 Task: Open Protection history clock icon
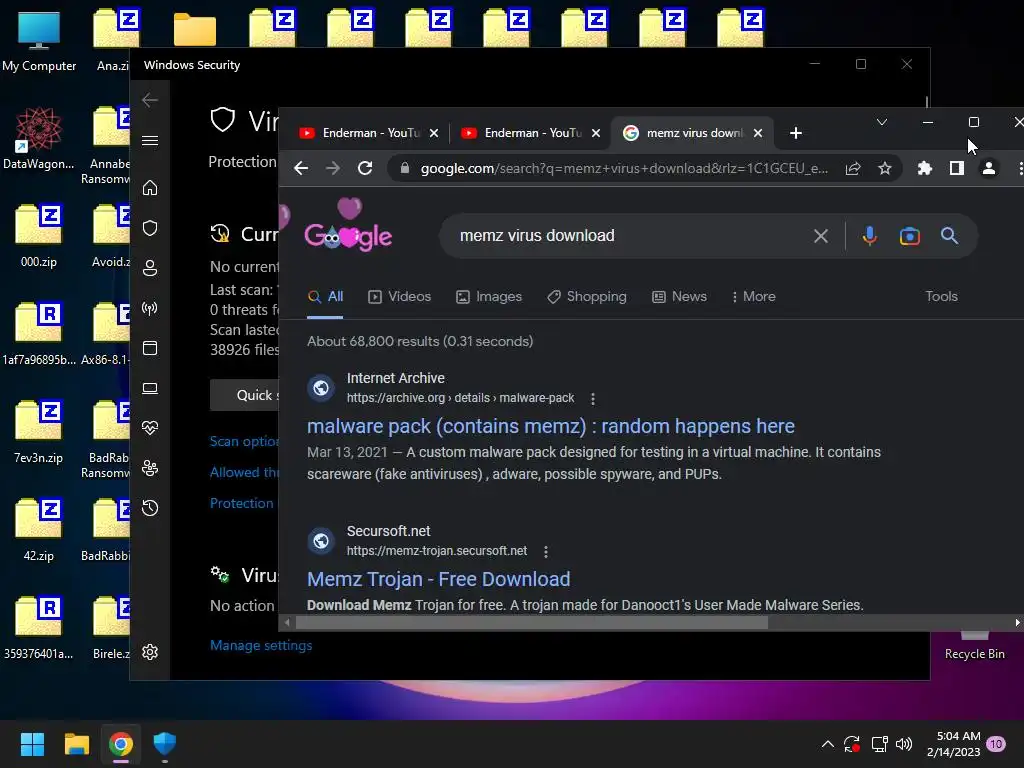point(150,508)
